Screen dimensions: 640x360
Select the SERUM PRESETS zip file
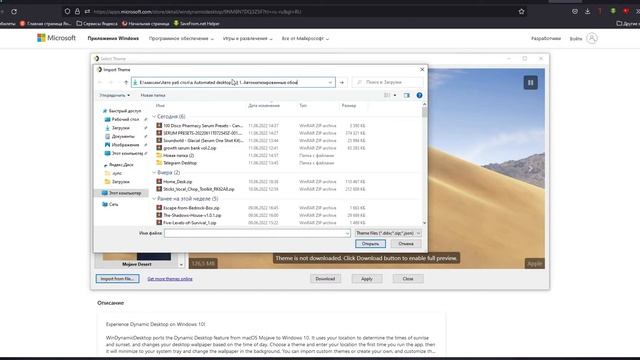(x=200, y=133)
